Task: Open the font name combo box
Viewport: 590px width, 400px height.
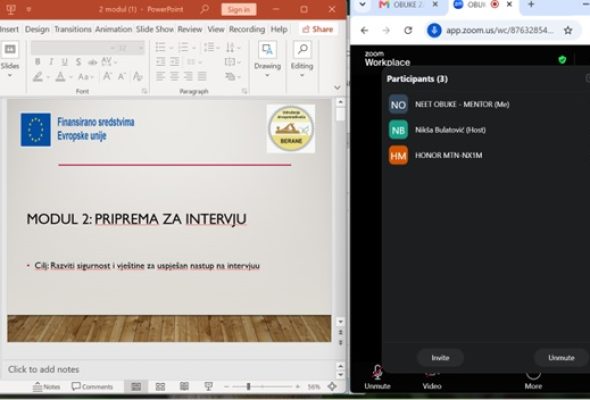Action: 73,48
